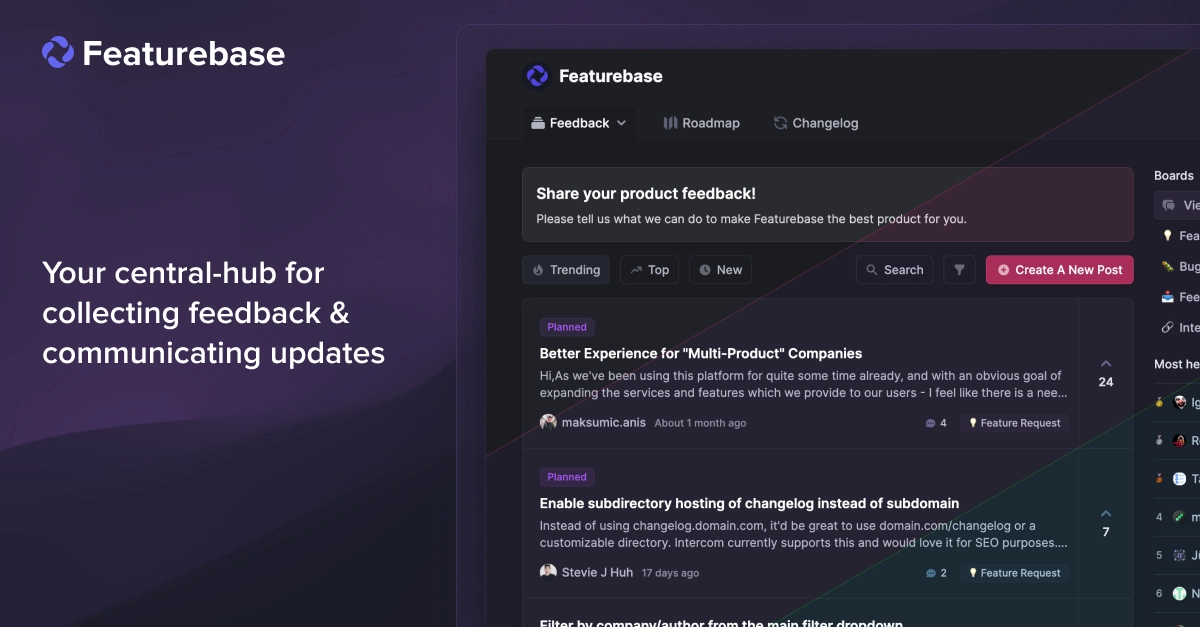Click the filter funnel icon

[x=959, y=270]
